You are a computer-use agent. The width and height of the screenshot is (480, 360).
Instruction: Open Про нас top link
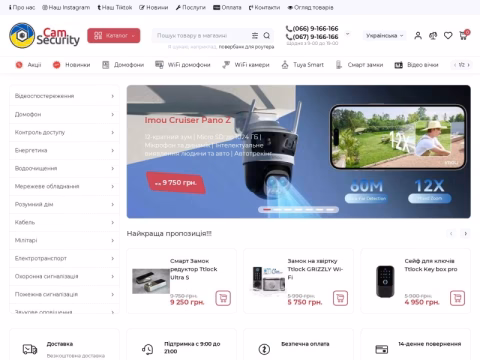tap(22, 7)
